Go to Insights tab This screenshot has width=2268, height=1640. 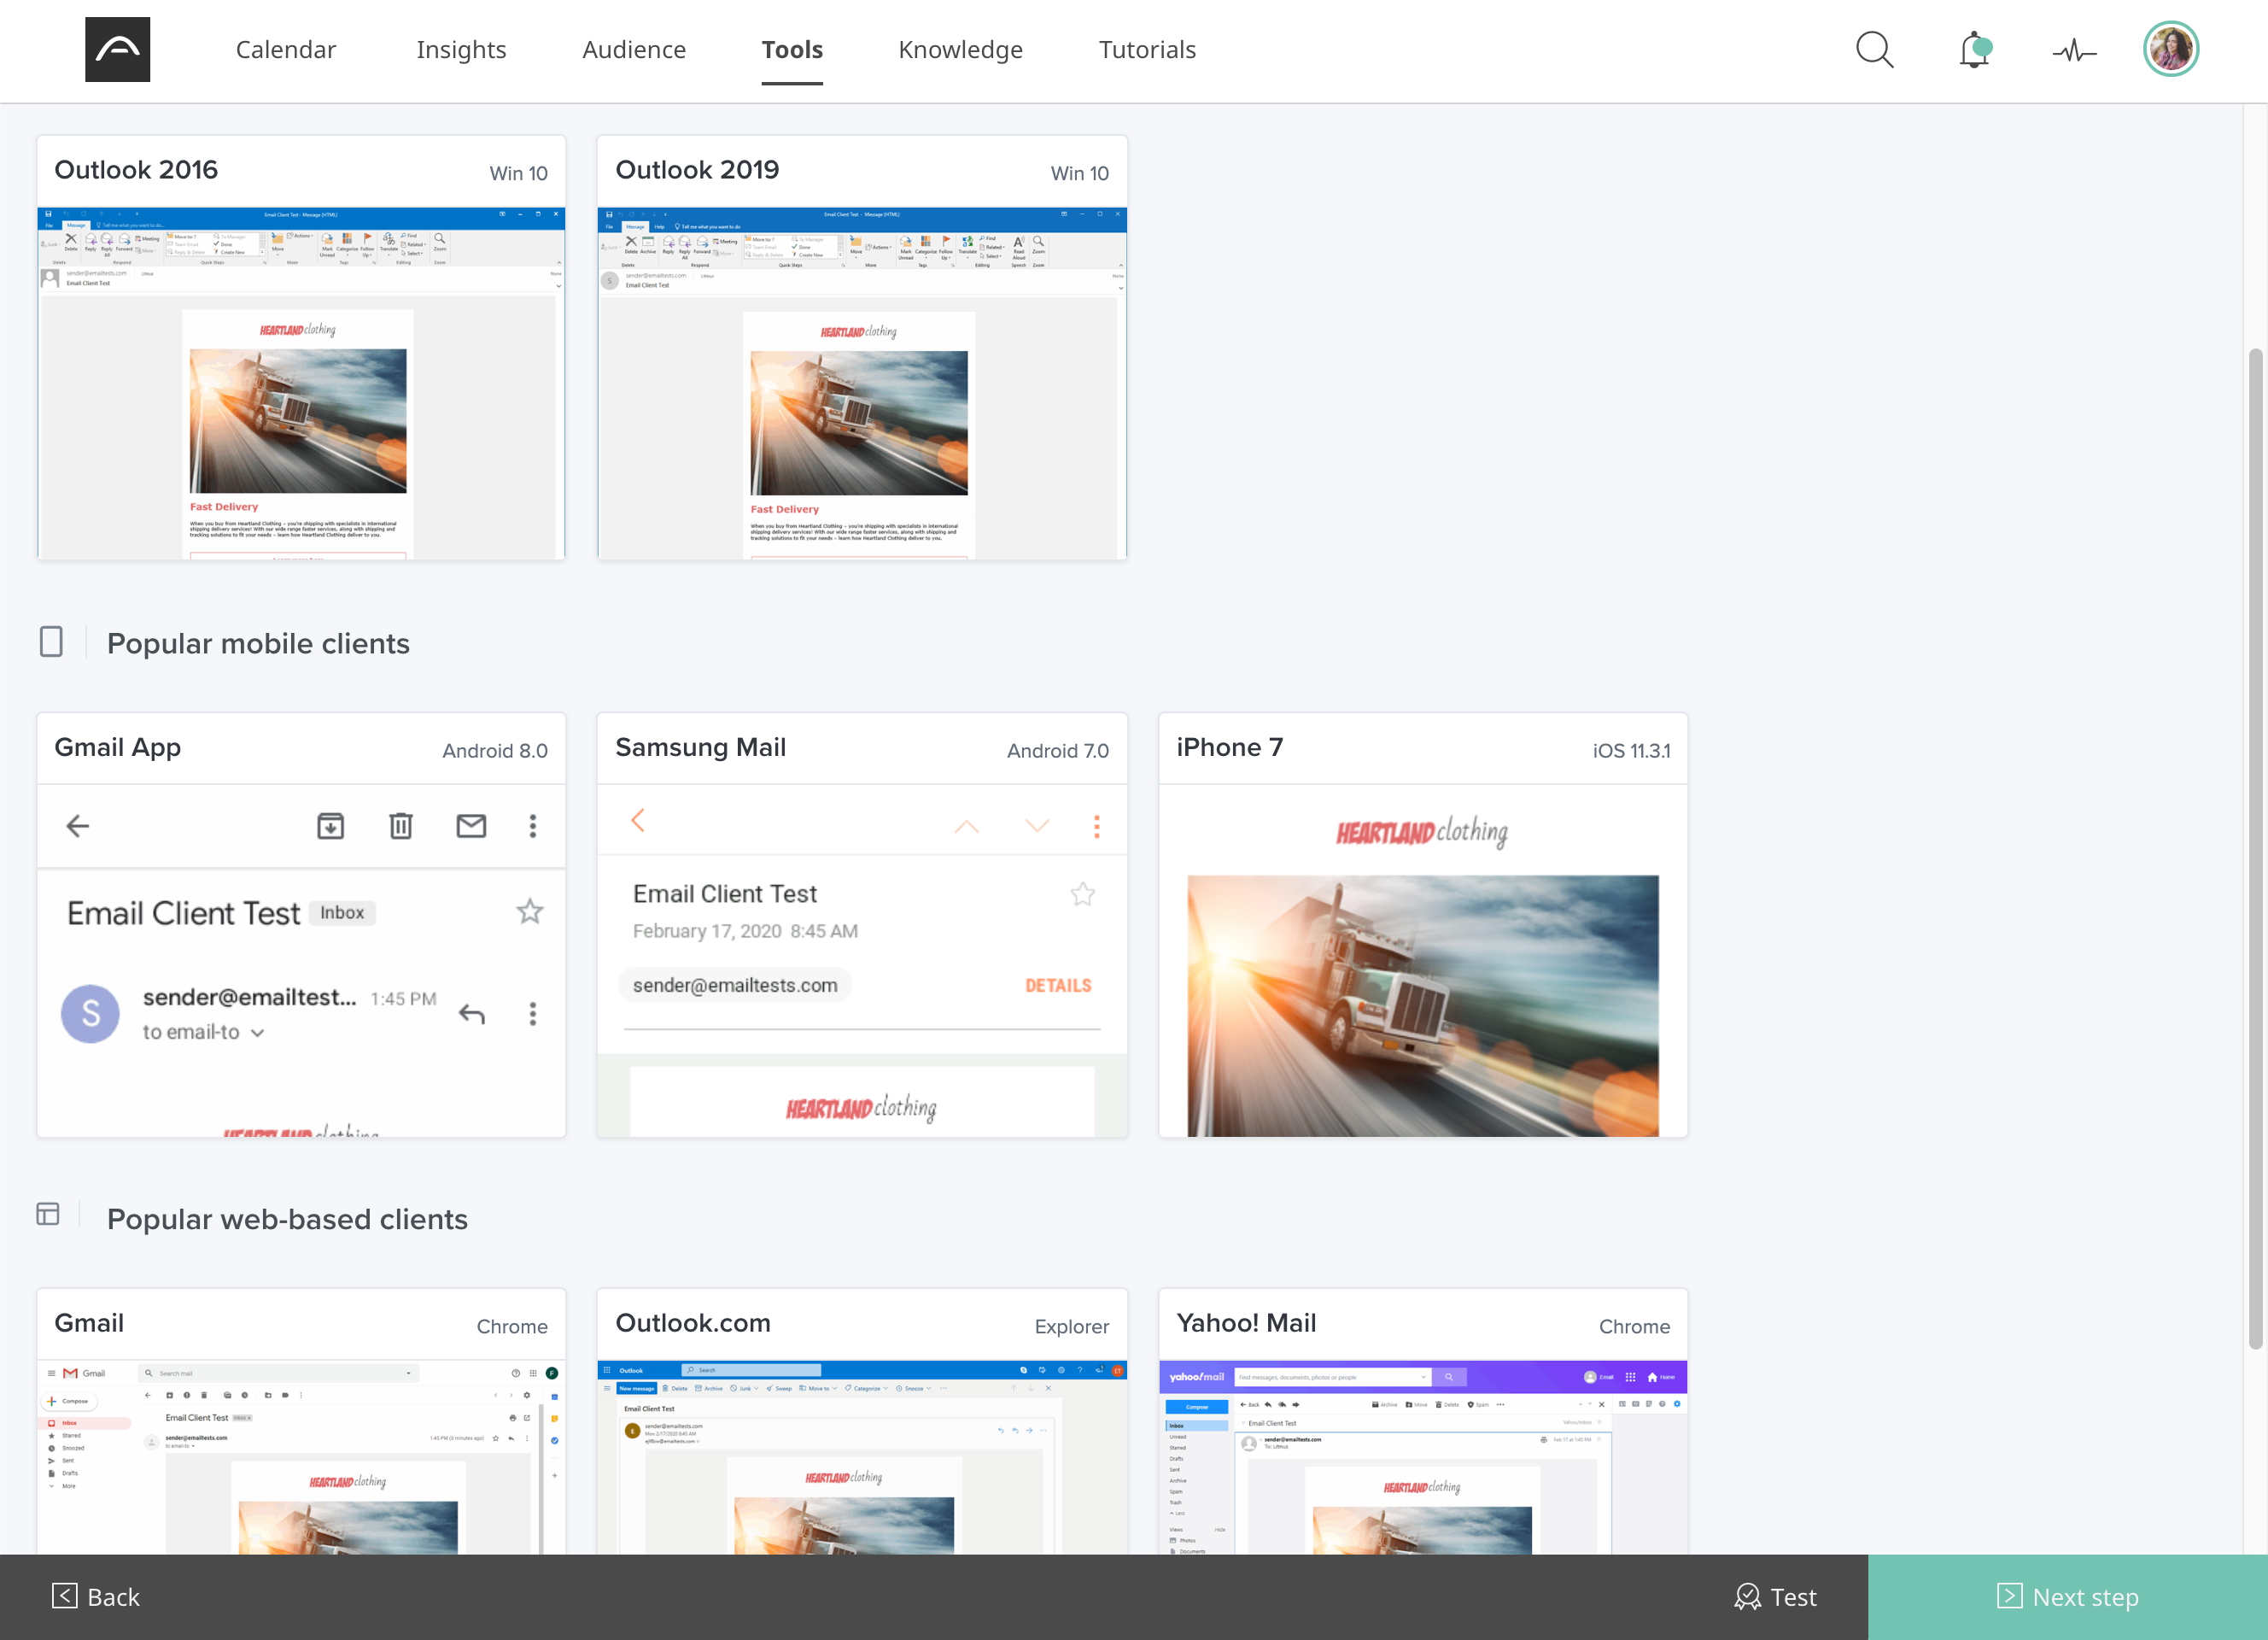(x=461, y=49)
